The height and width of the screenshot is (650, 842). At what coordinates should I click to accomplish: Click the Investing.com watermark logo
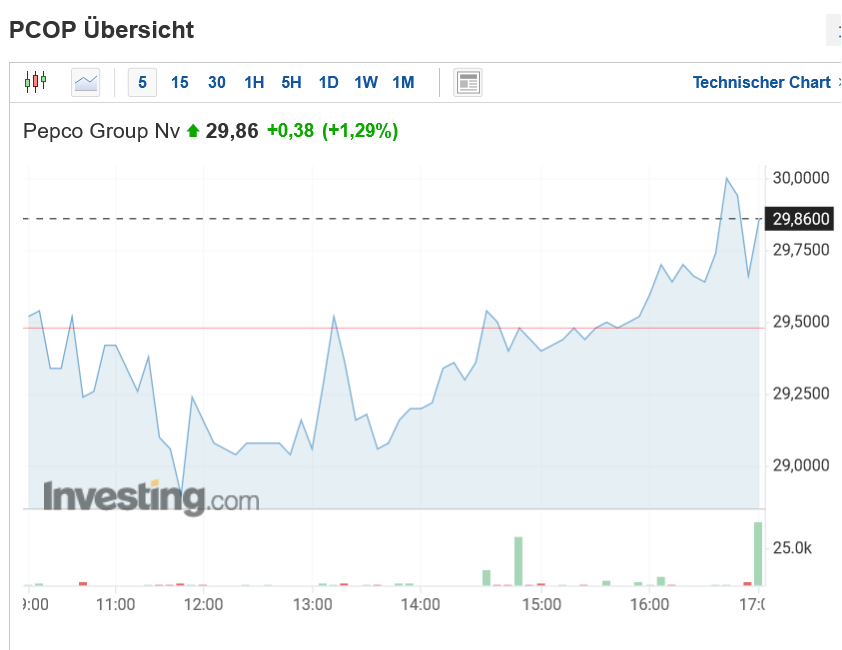point(150,497)
